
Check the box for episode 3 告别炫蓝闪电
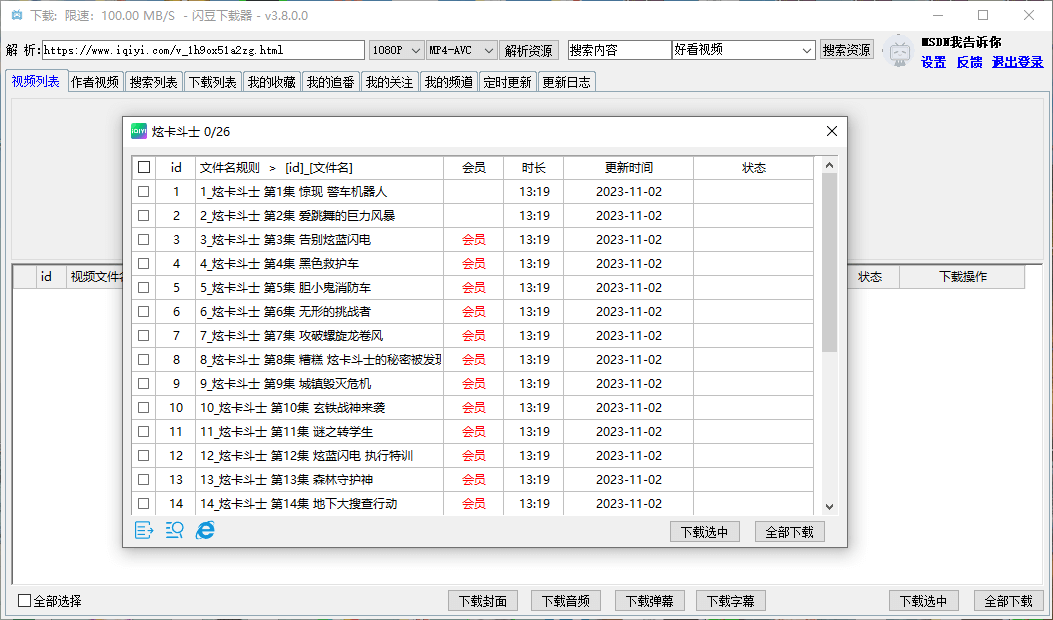(x=144, y=239)
